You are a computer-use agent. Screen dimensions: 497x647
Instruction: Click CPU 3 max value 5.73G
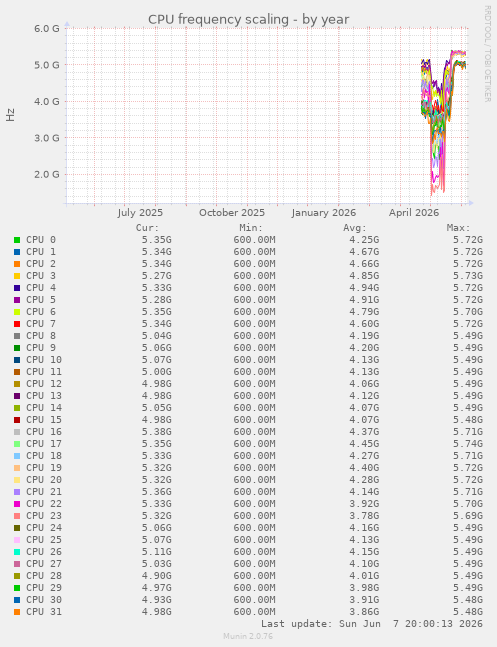468,276
